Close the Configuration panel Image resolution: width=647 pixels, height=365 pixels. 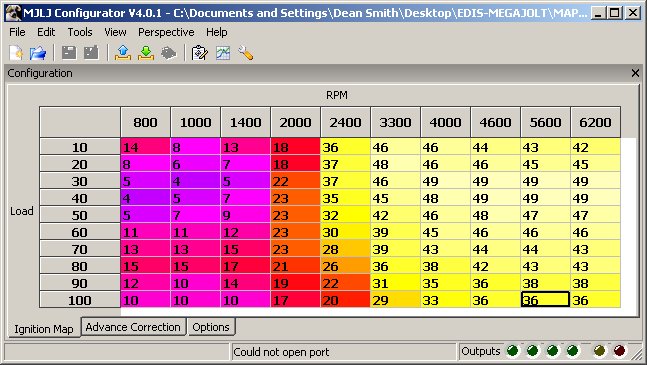pyautogui.click(x=635, y=73)
